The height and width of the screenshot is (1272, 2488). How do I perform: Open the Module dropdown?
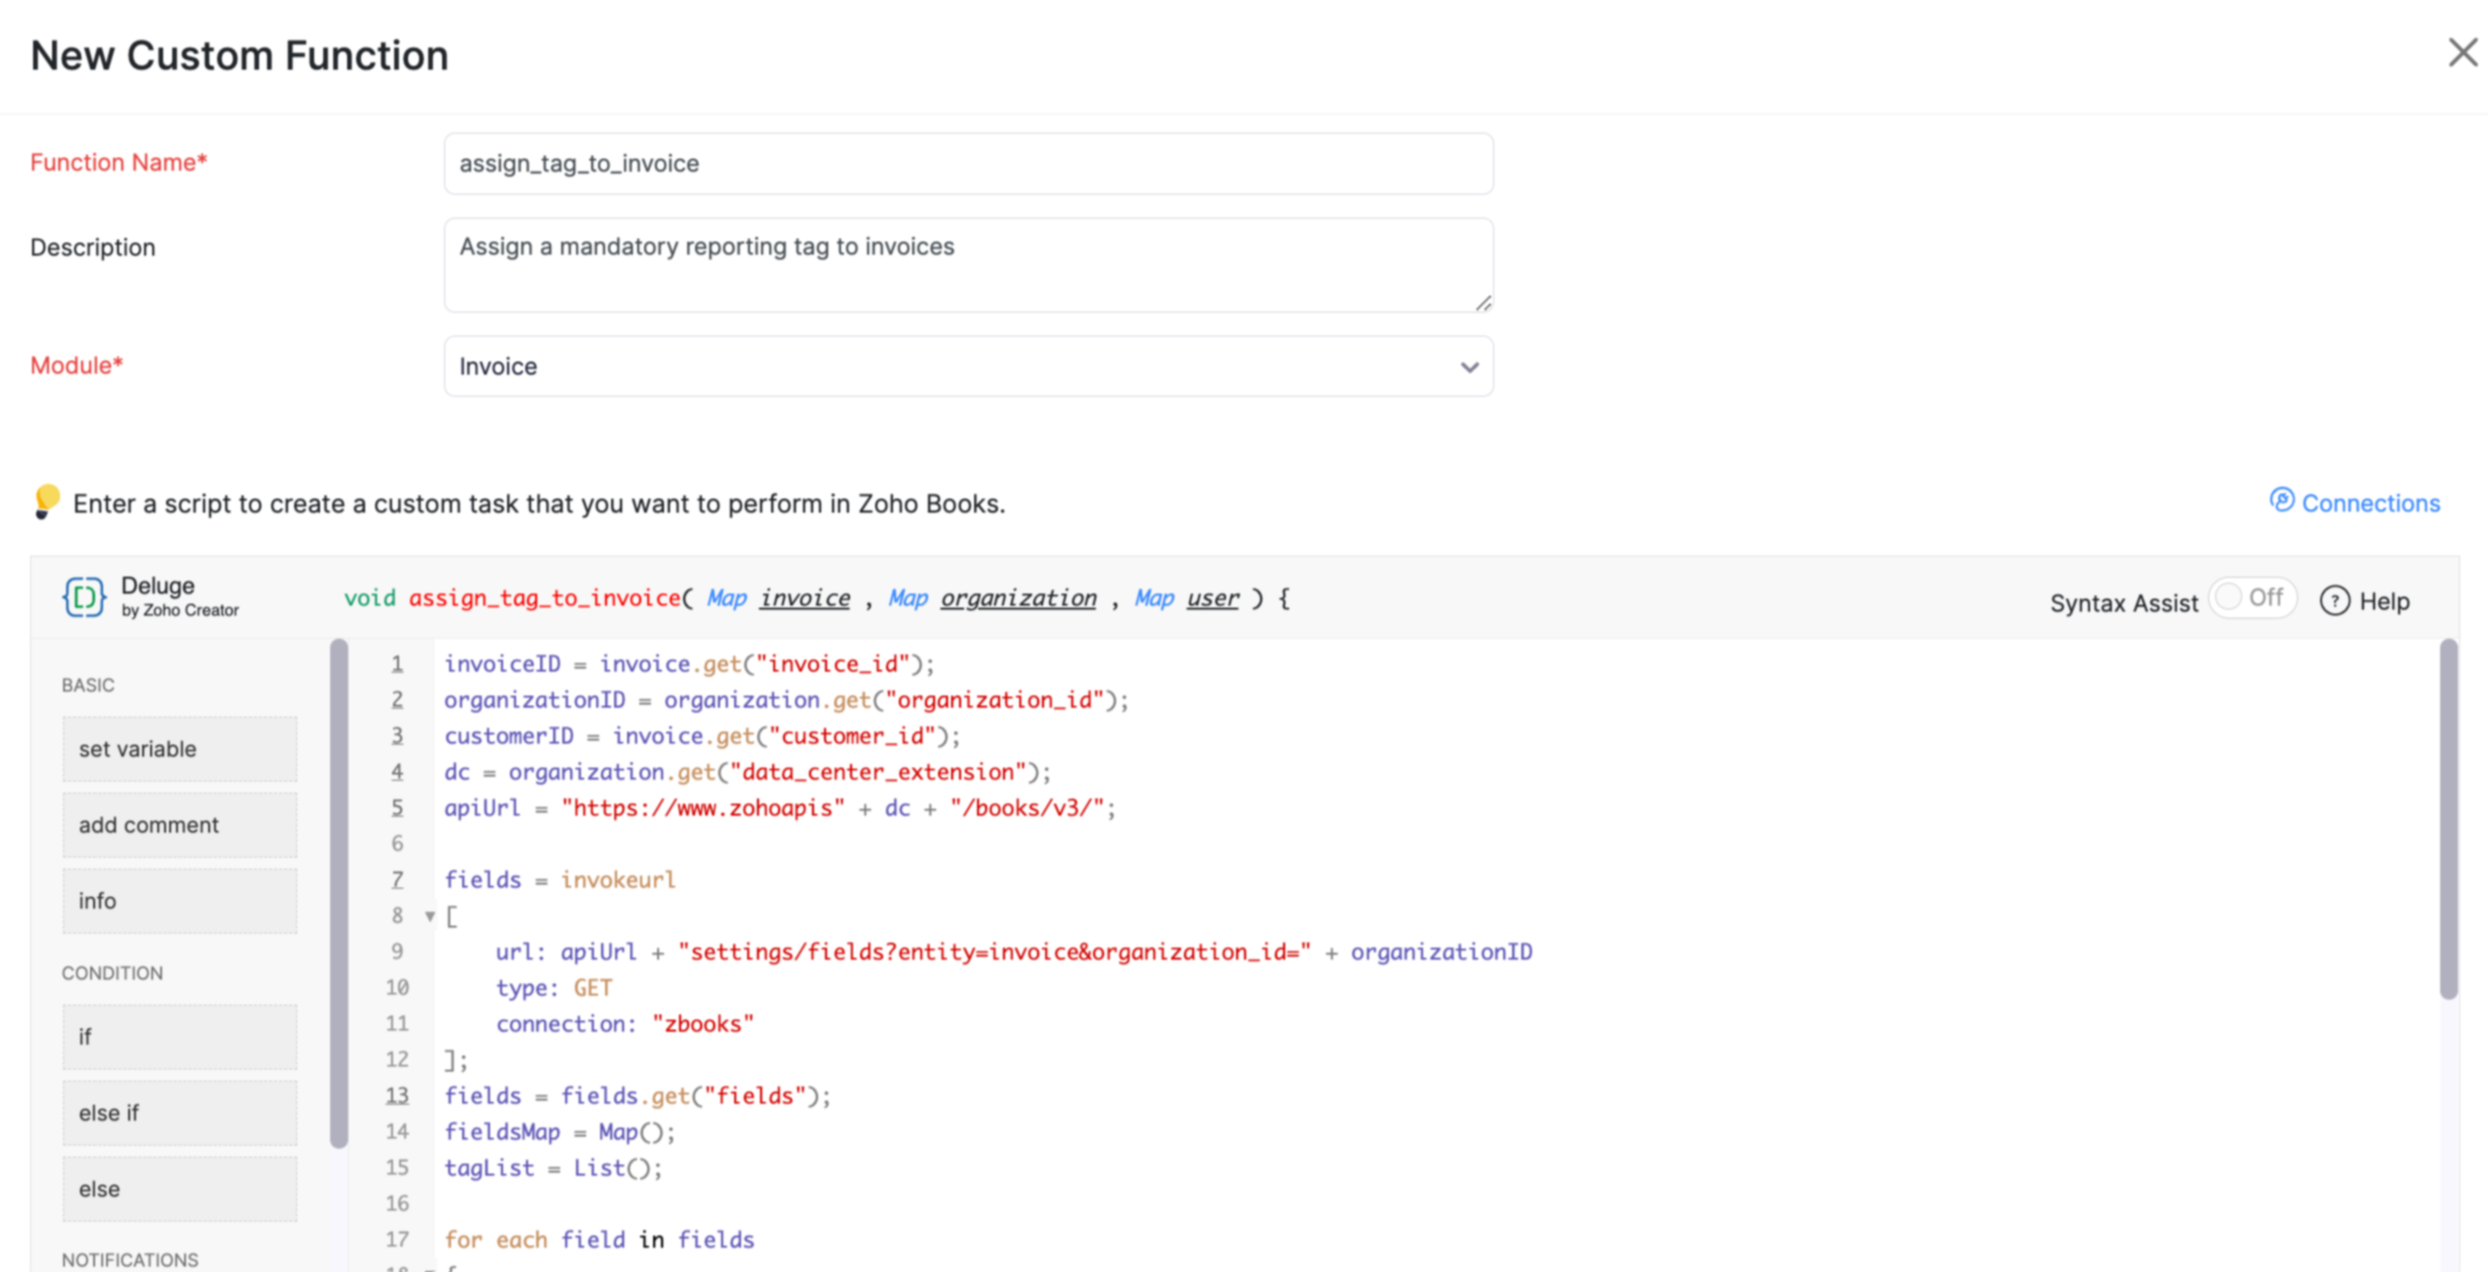(968, 366)
